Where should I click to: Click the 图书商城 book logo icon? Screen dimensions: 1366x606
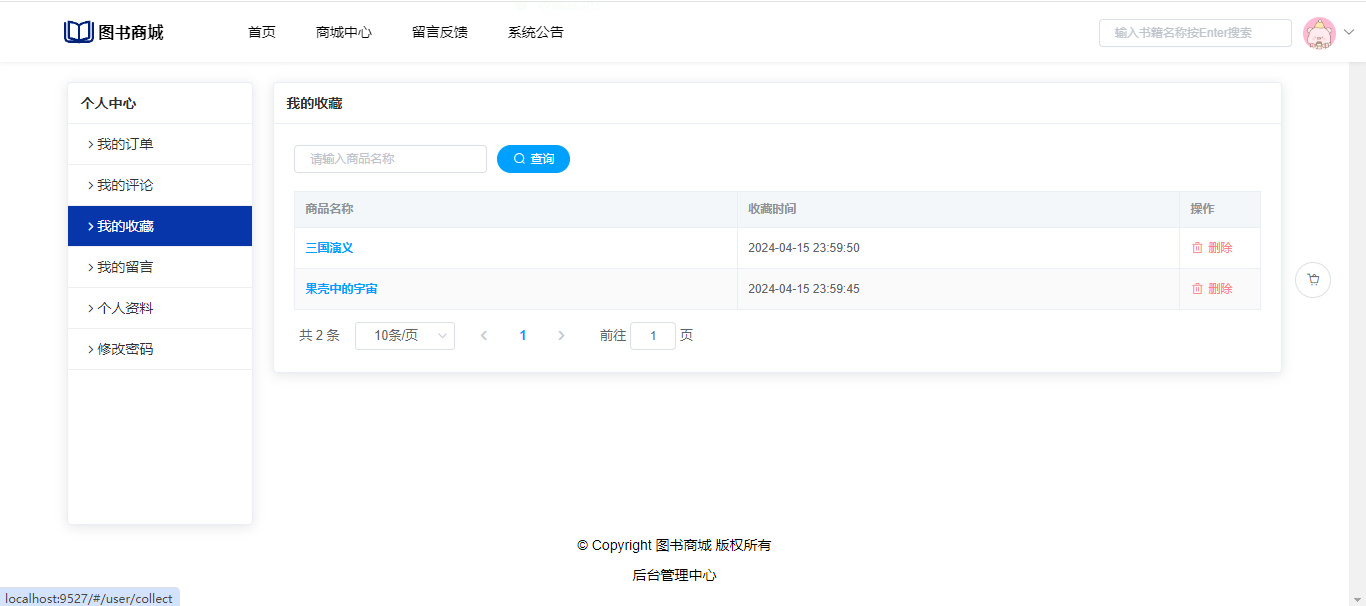pos(78,32)
